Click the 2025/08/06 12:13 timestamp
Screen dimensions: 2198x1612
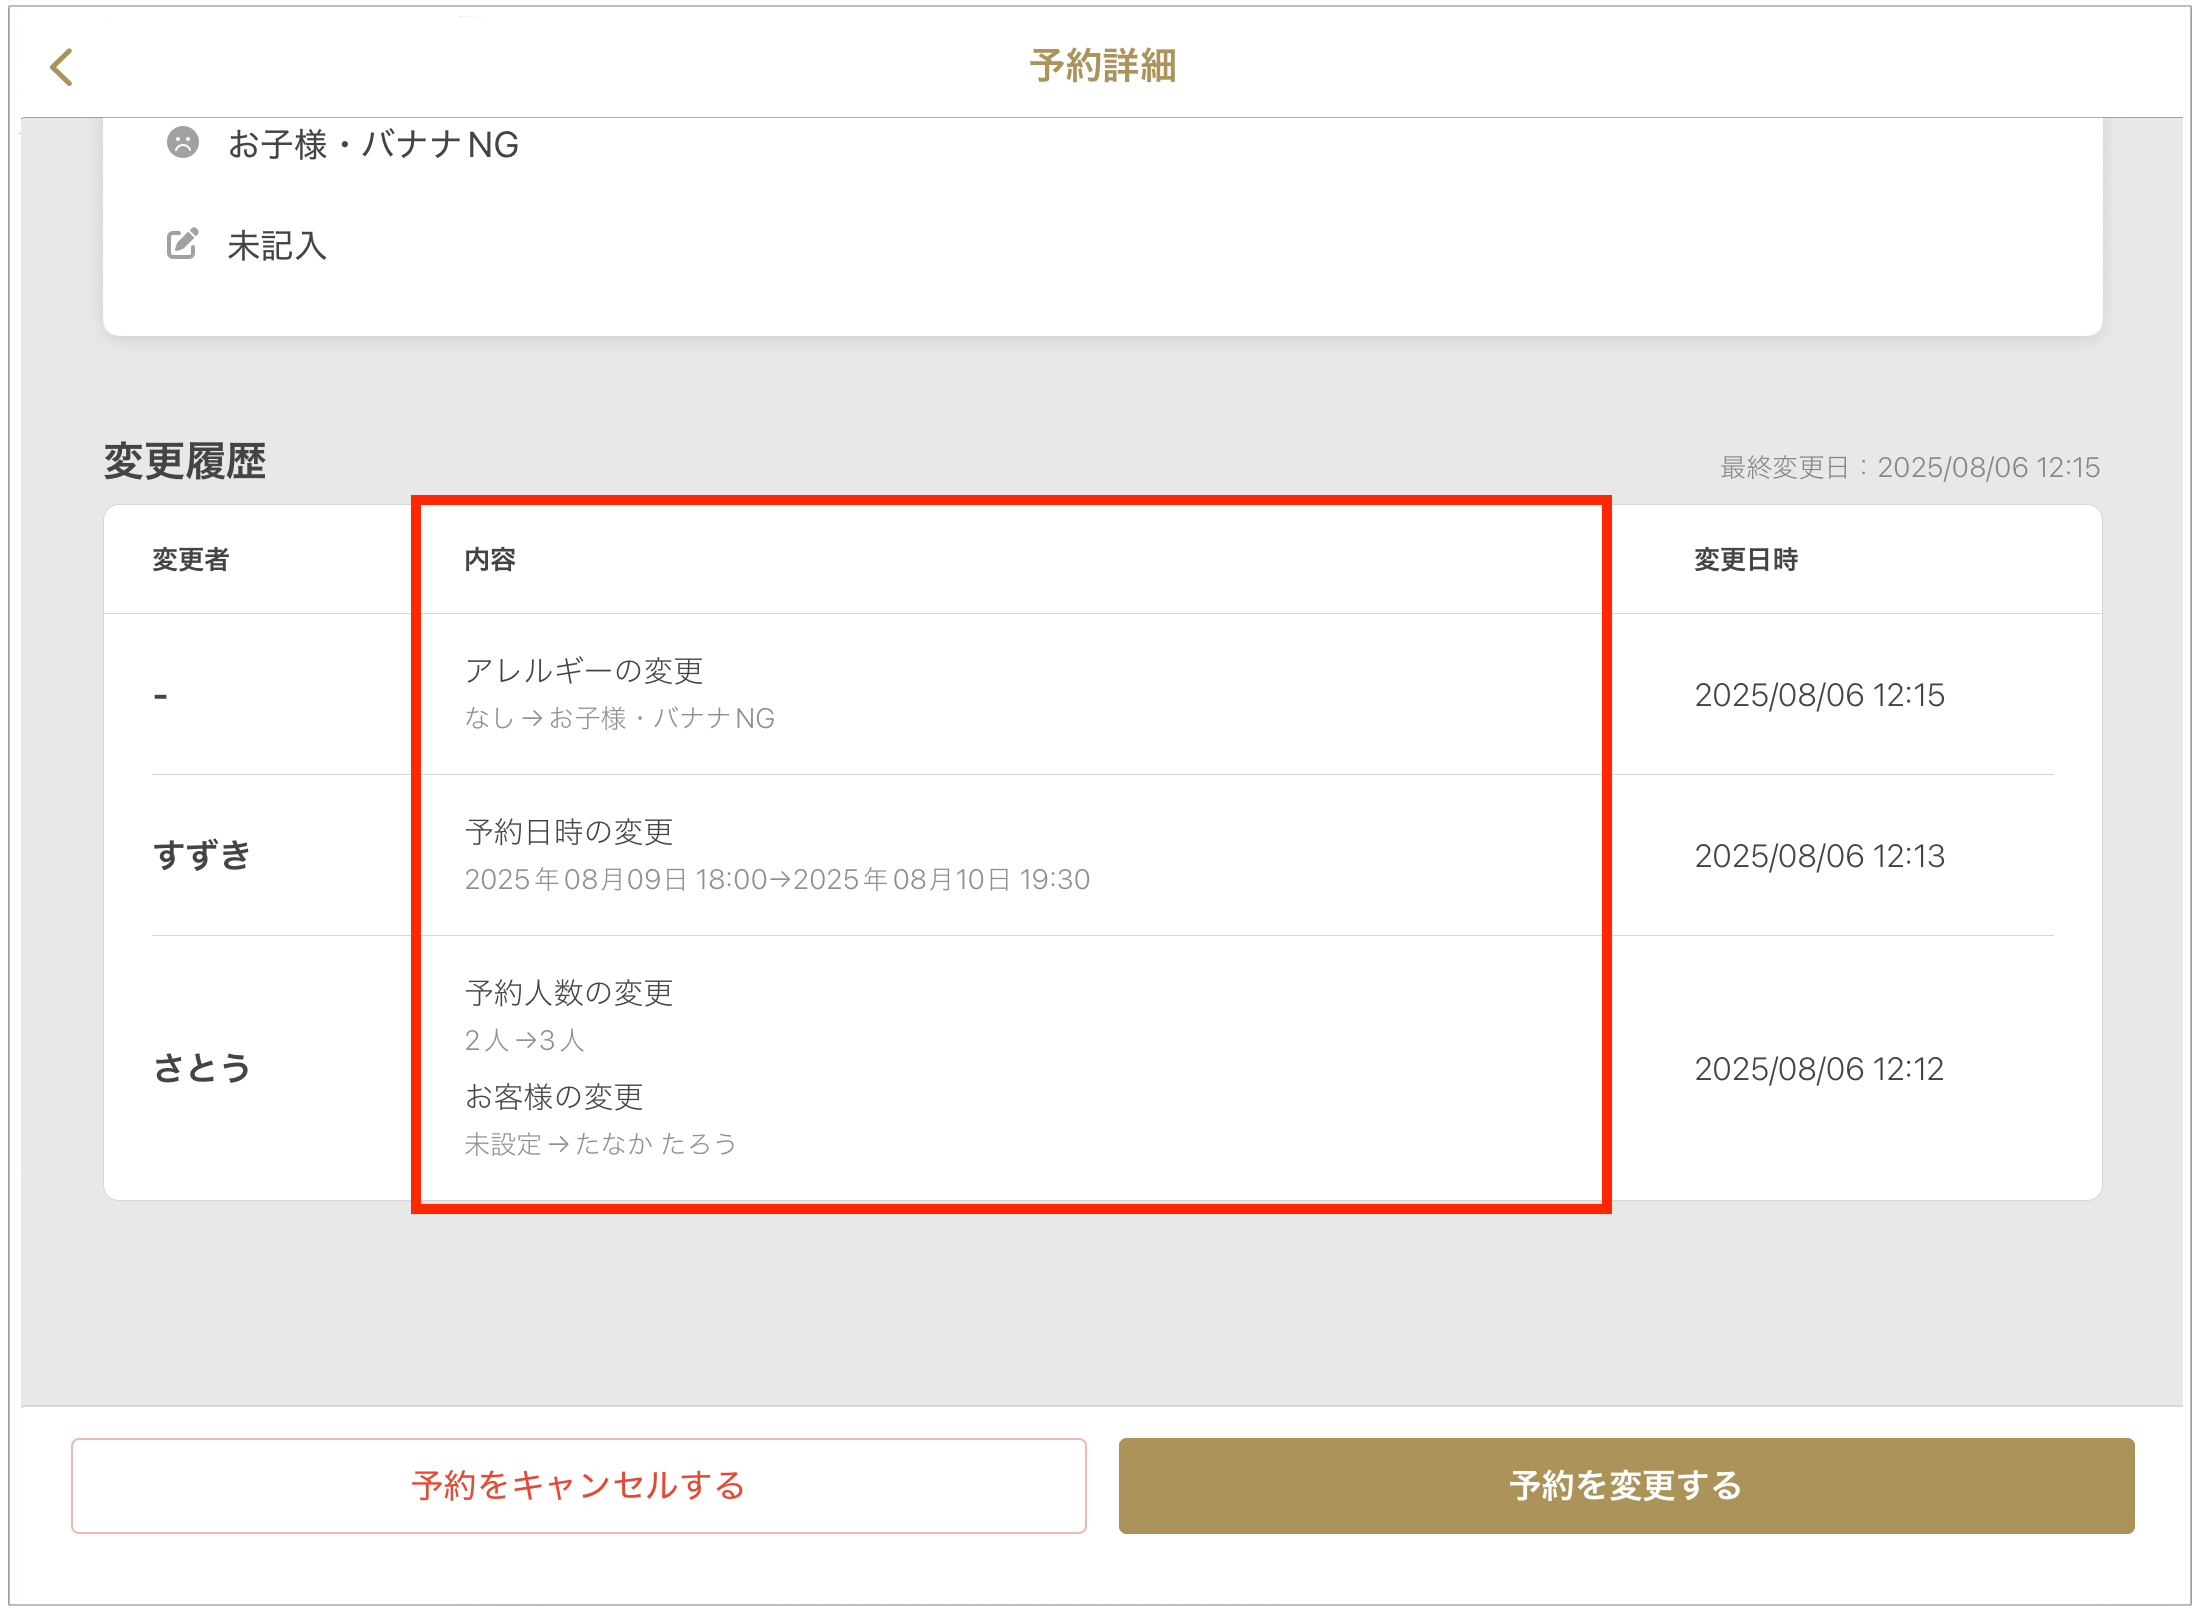1819,856
